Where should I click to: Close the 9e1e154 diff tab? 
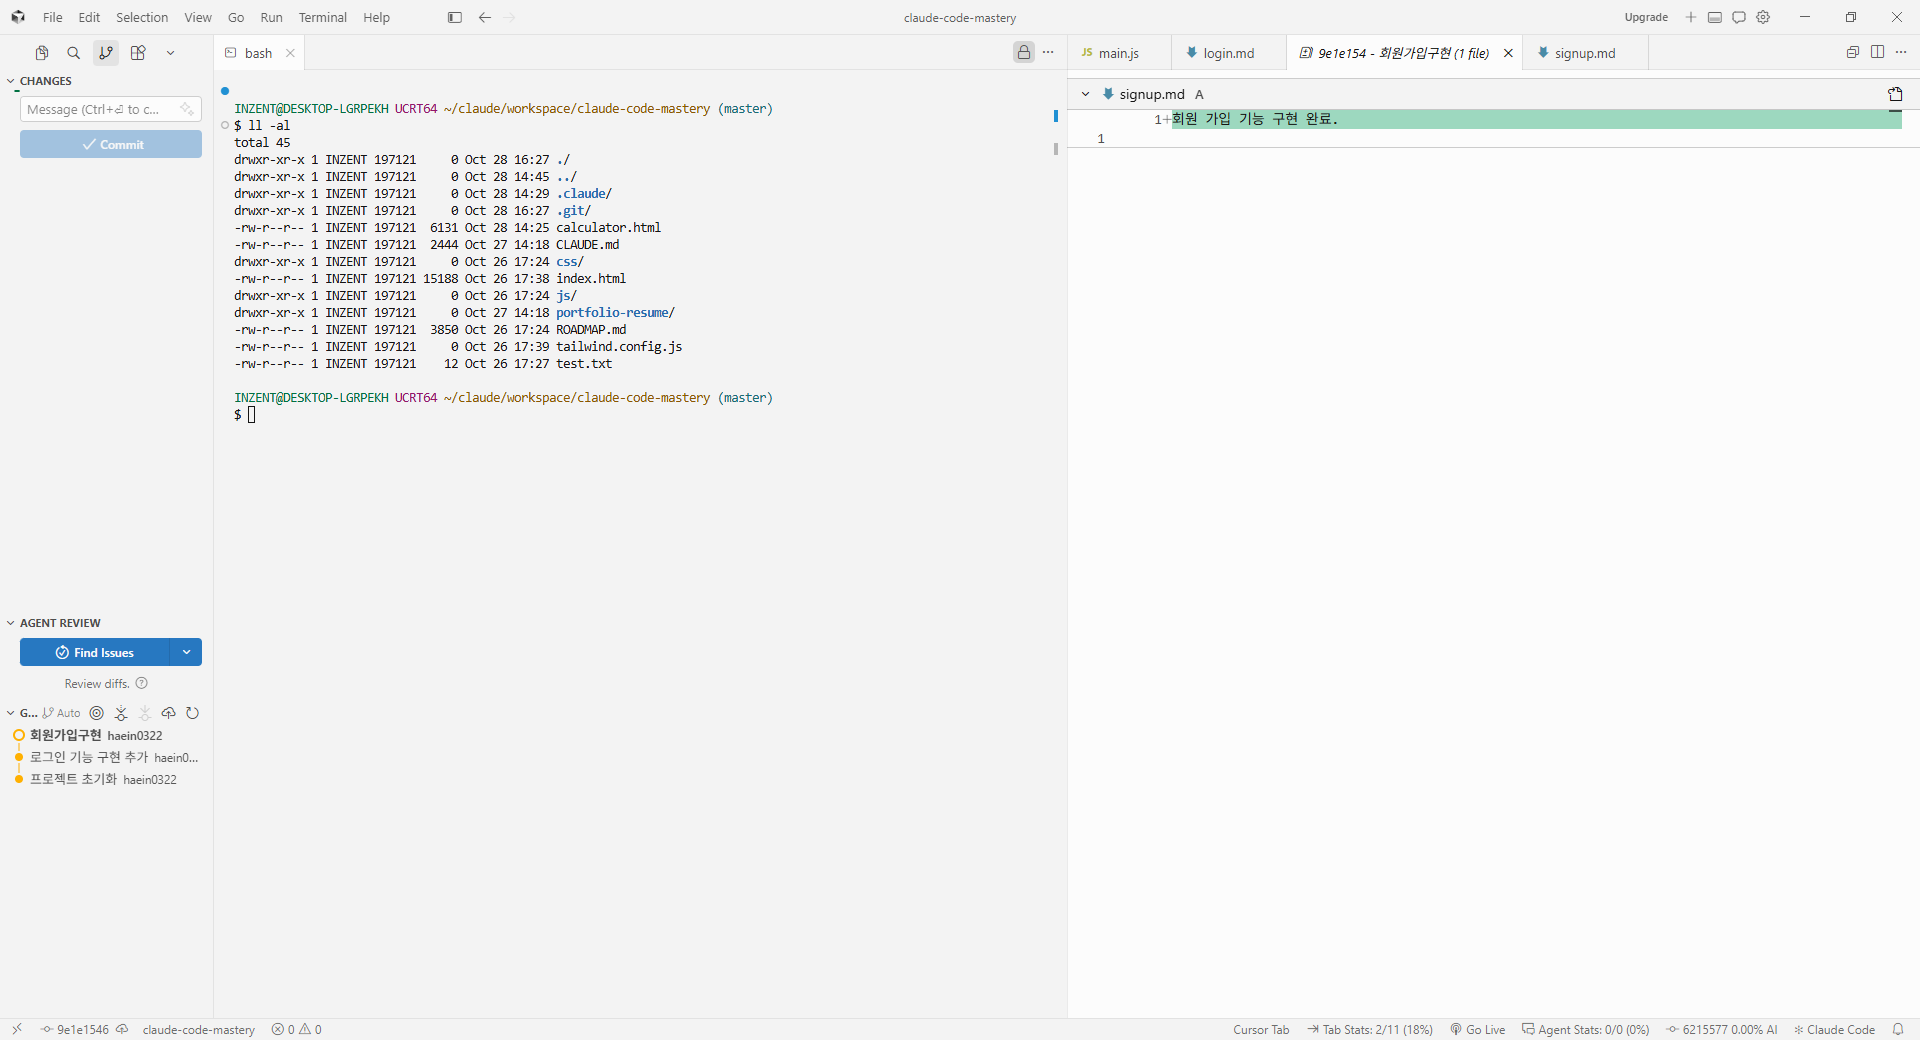pos(1508,53)
